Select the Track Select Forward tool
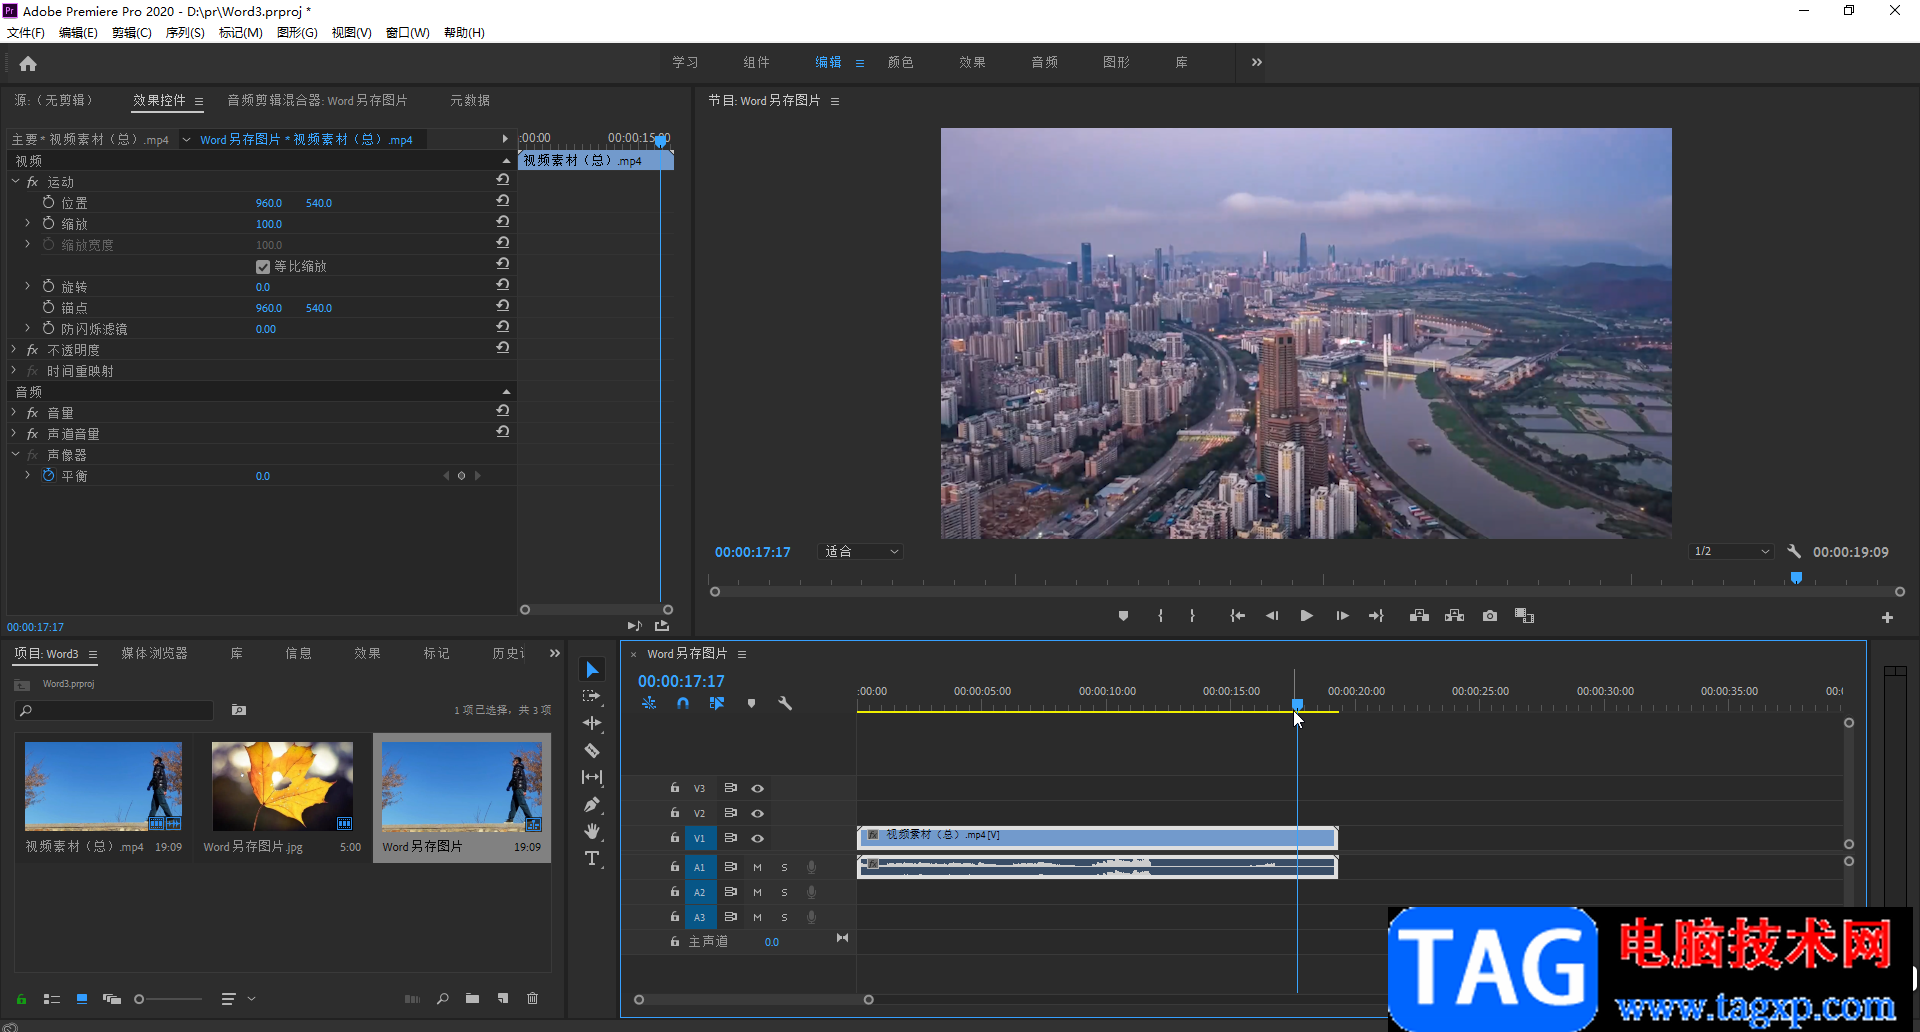This screenshot has height=1032, width=1920. [592, 696]
